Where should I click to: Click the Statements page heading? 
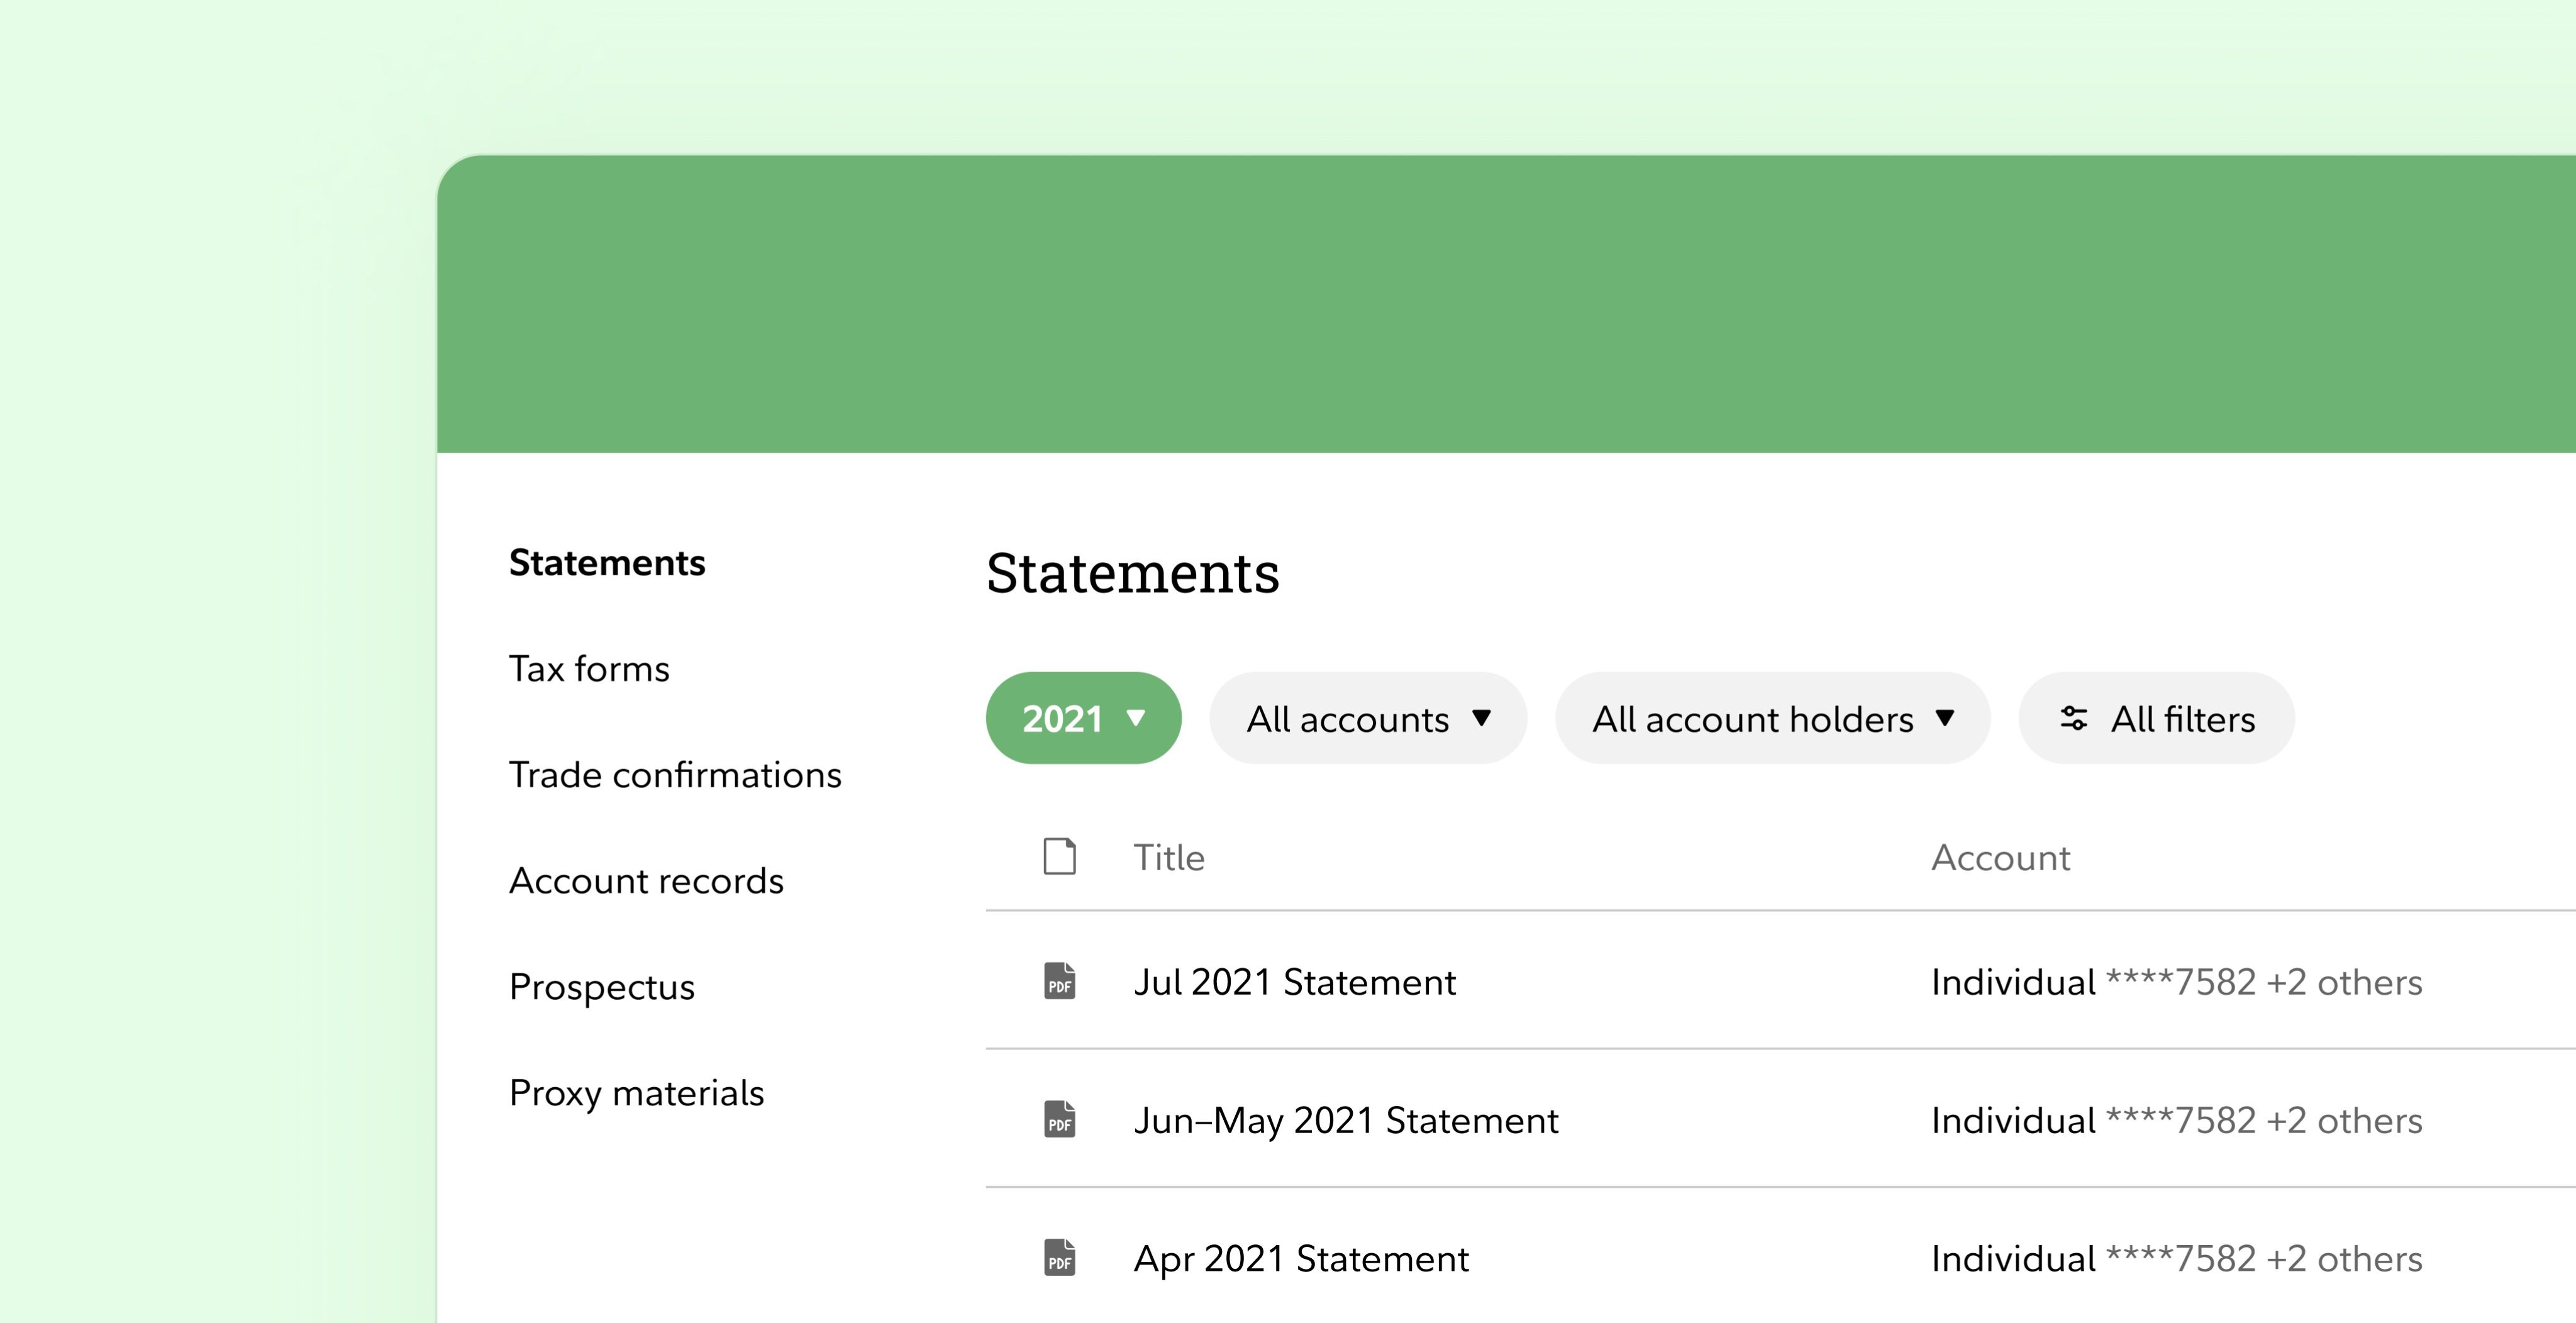1133,573
